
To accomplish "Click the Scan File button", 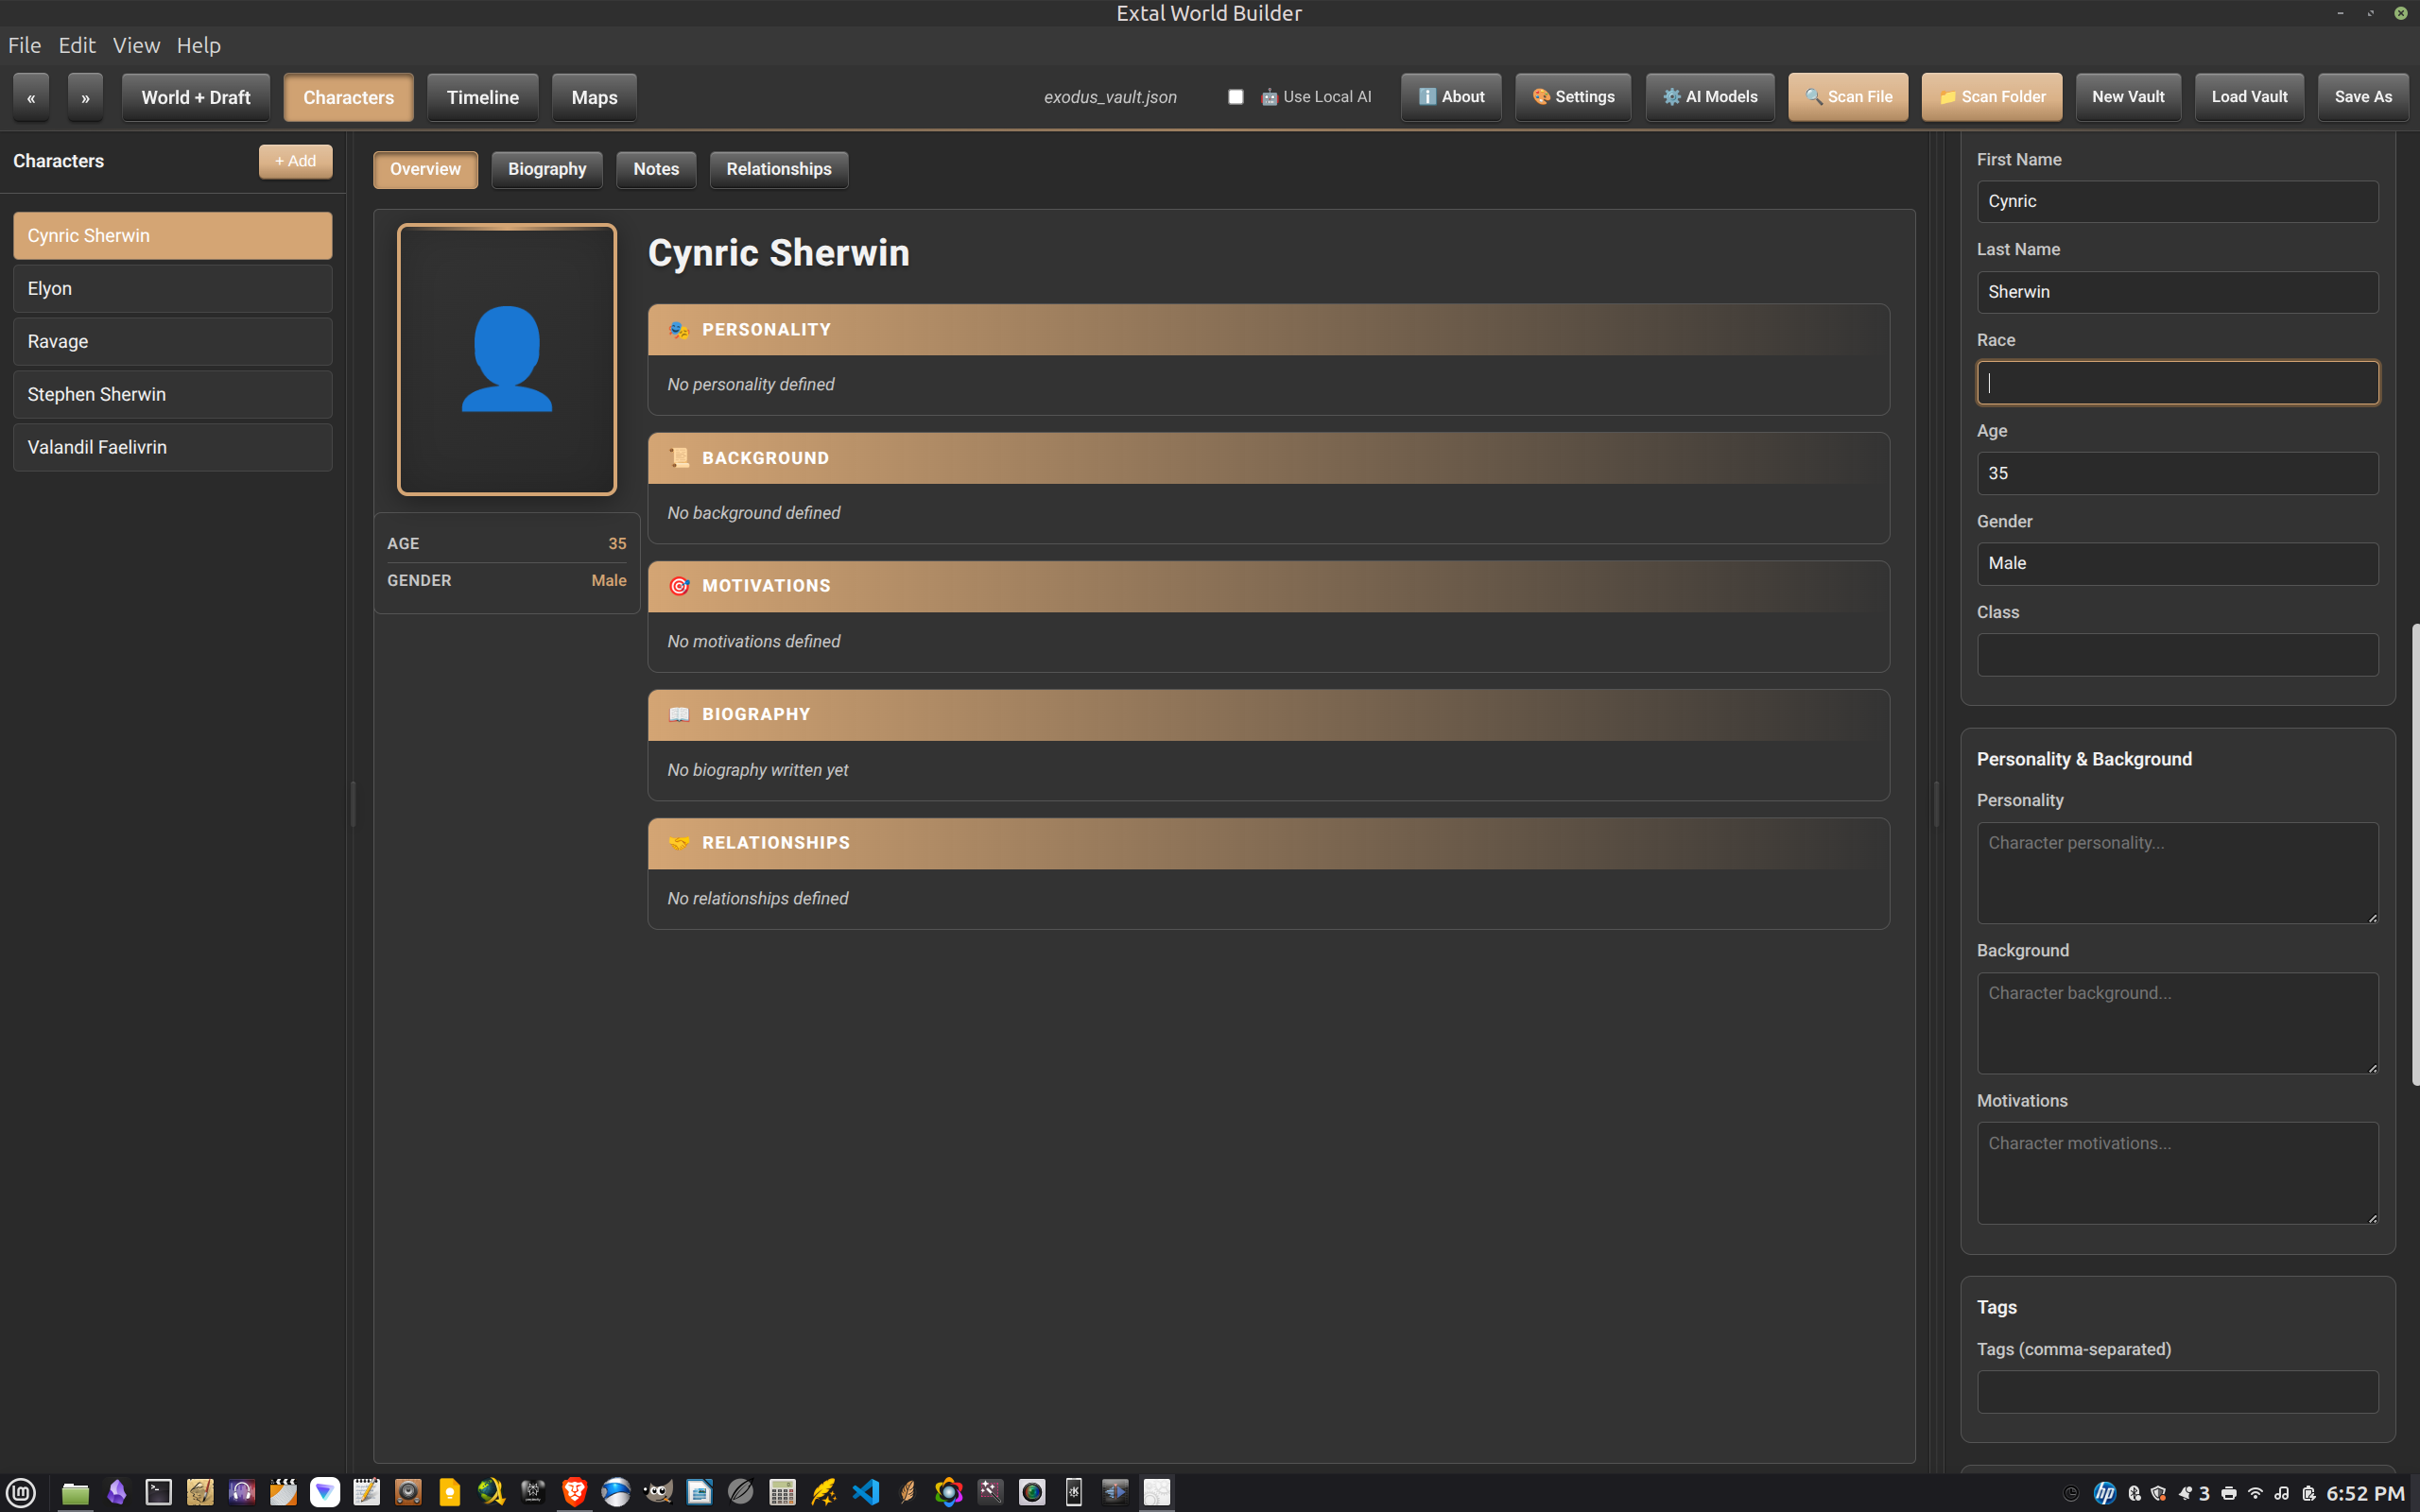I will [x=1847, y=97].
